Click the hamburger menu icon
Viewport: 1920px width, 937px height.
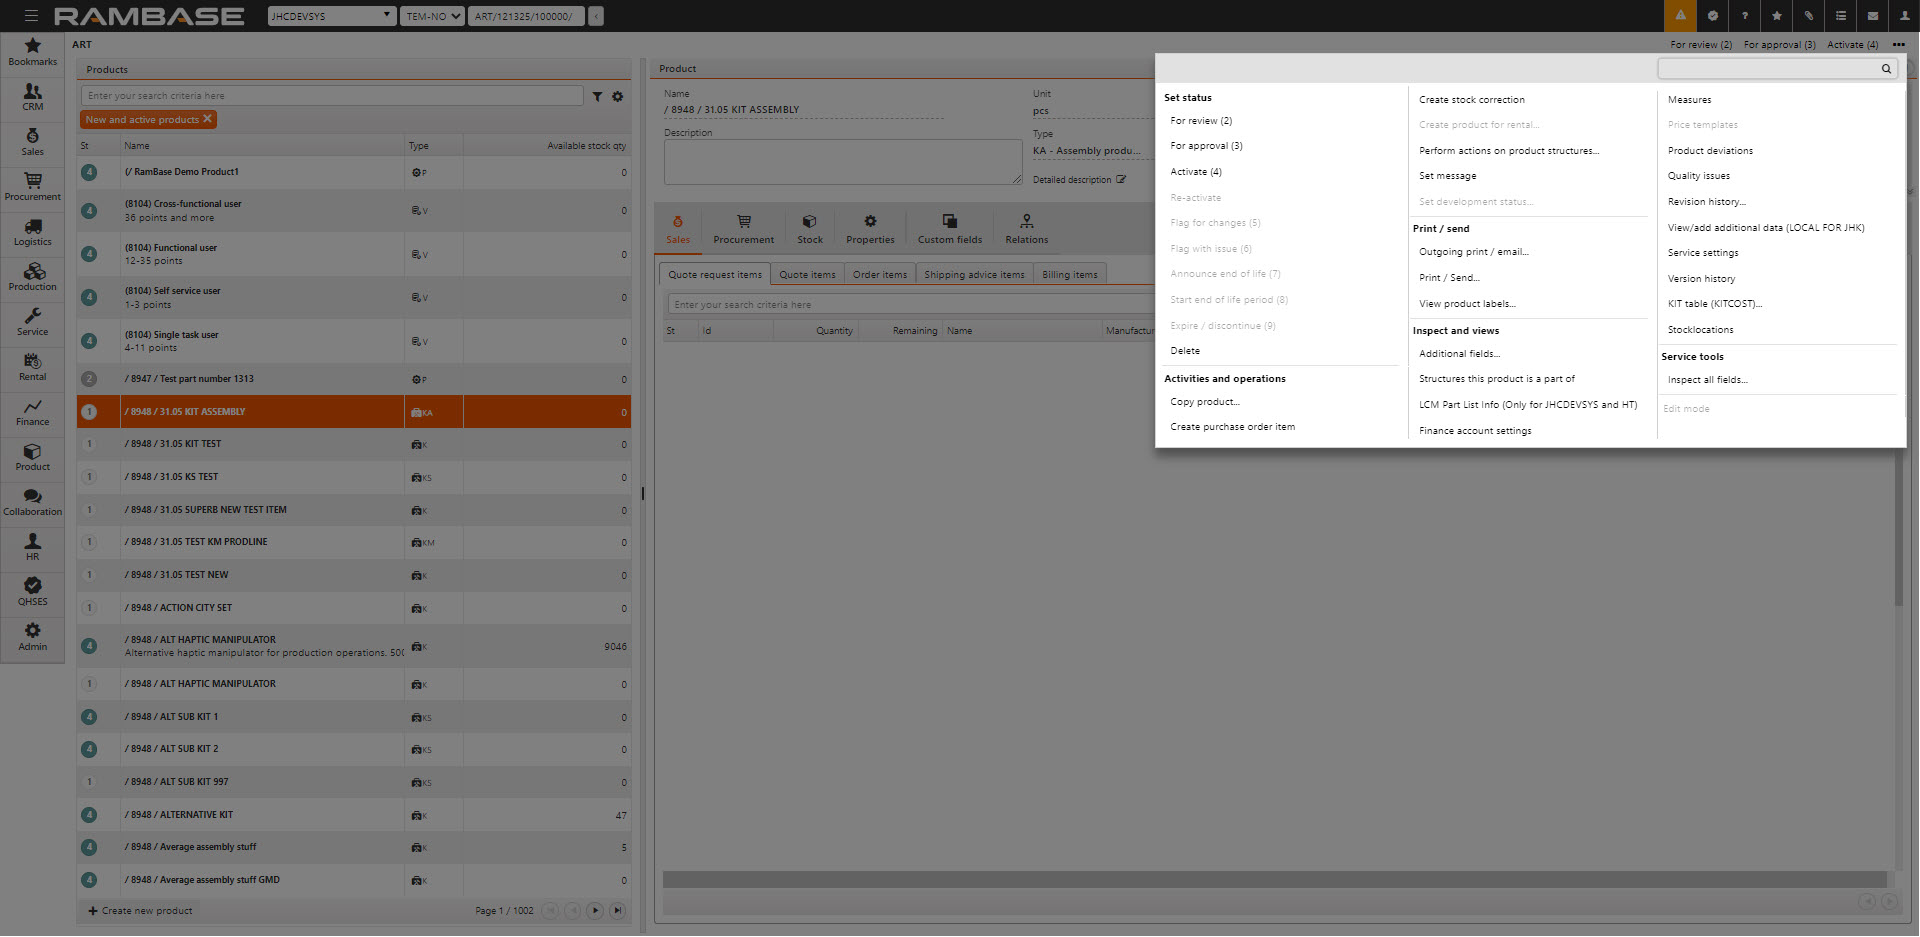(x=31, y=16)
